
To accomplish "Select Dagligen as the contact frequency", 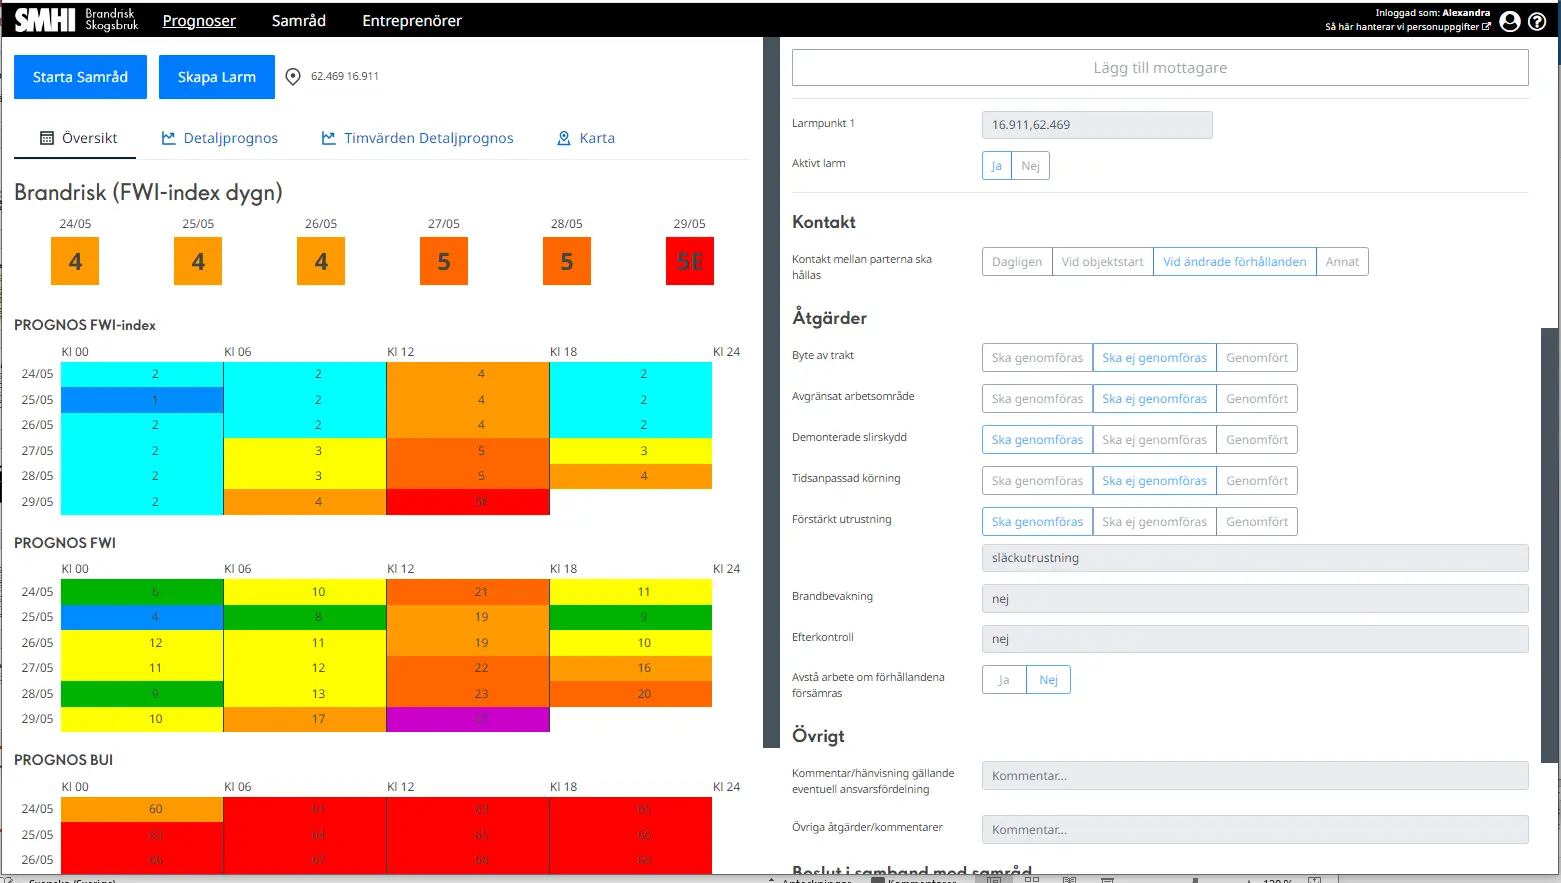I will coord(1017,262).
